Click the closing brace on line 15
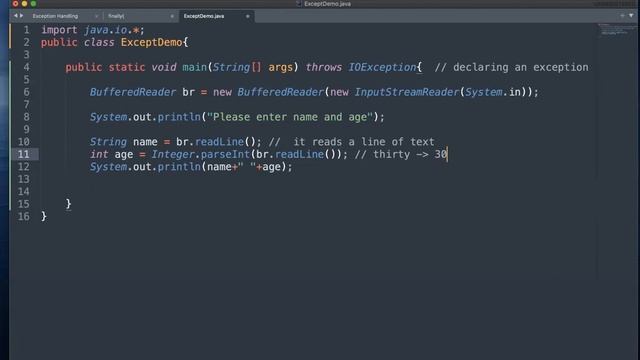Image resolution: width=640 pixels, height=360 pixels. (69, 204)
